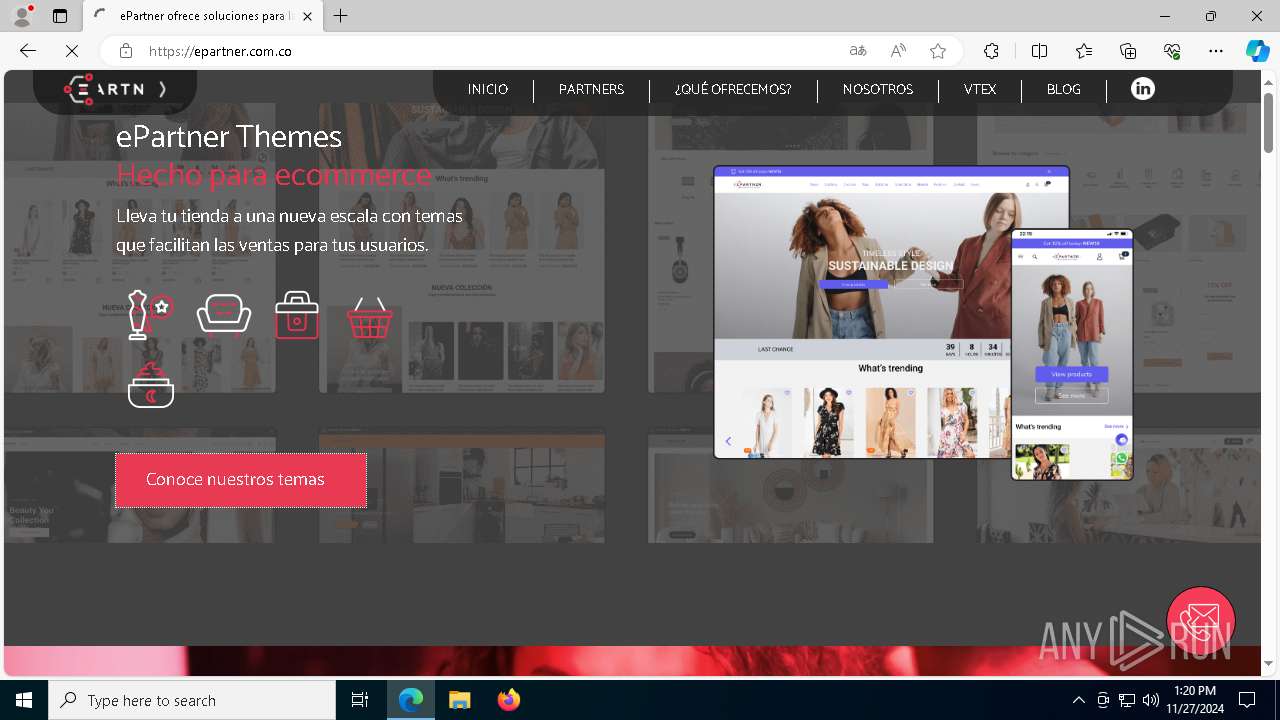The width and height of the screenshot is (1280, 720).
Task: Open the notification center icon
Action: pos(1247,700)
